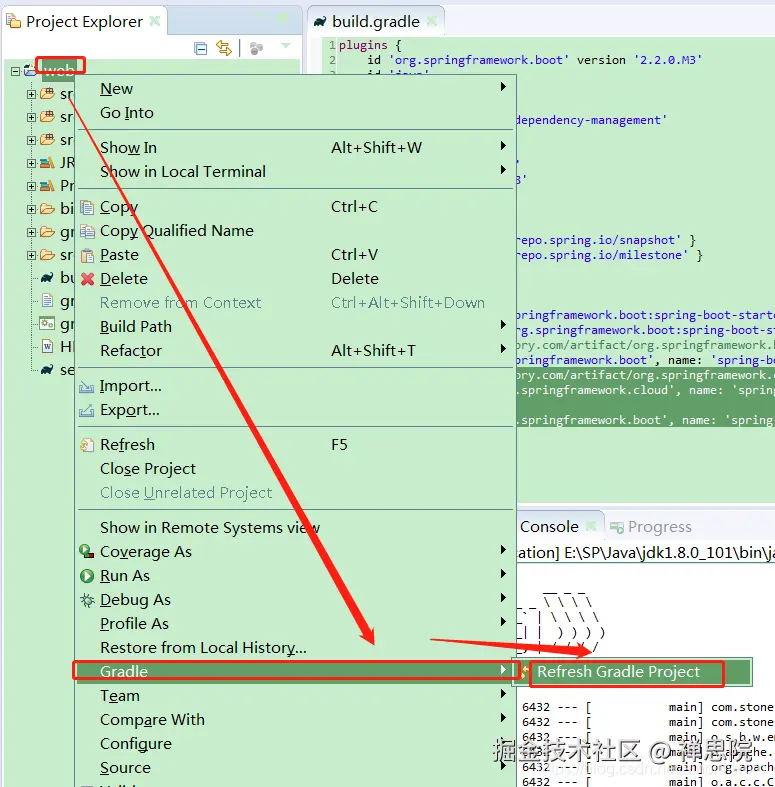Click the Collapse All icon in Project Explorer

coord(201,48)
